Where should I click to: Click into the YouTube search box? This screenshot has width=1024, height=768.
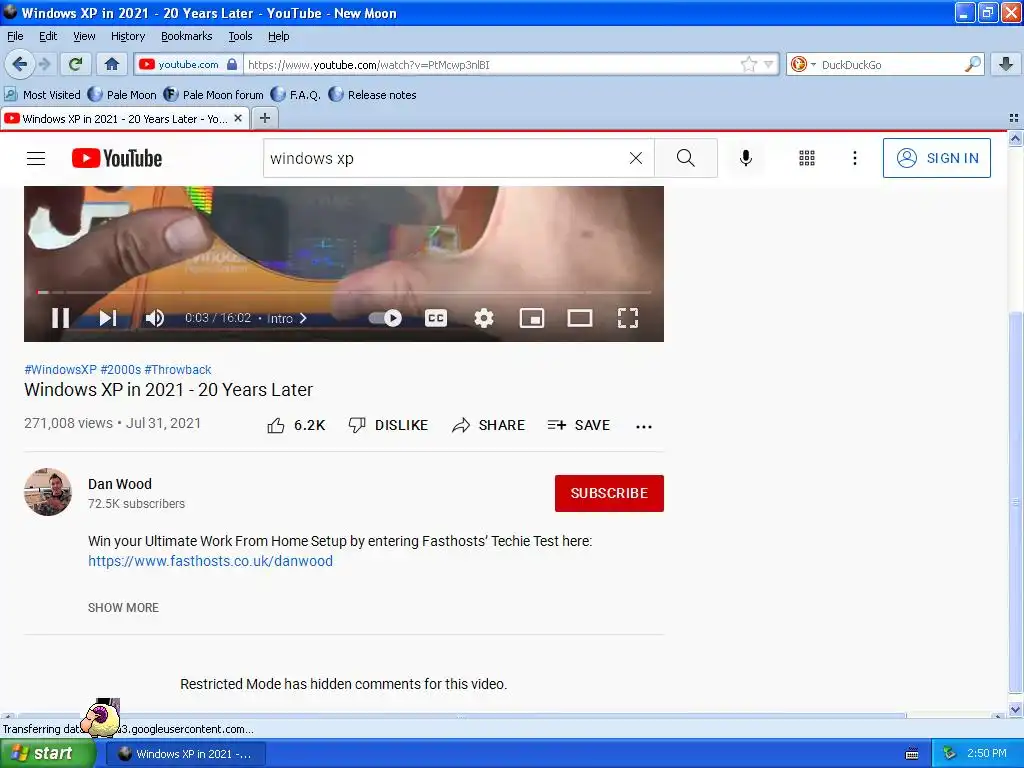444,158
